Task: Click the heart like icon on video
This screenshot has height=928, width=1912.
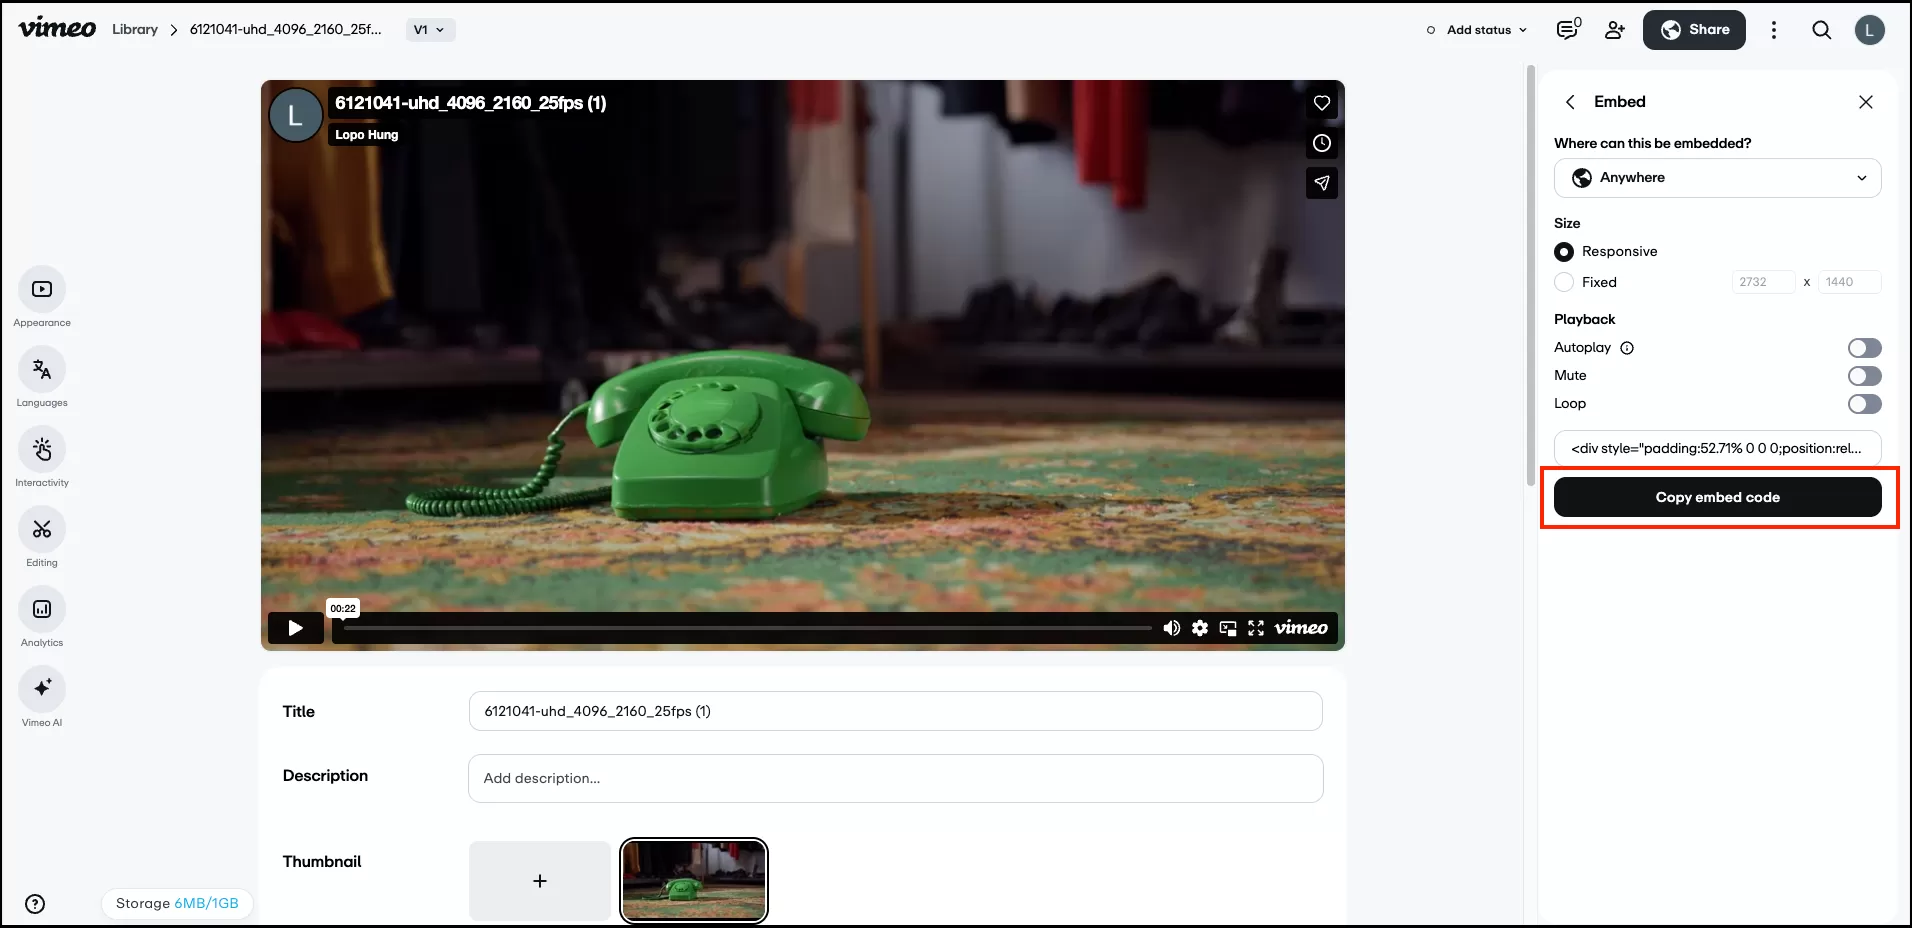Action: coord(1321,103)
